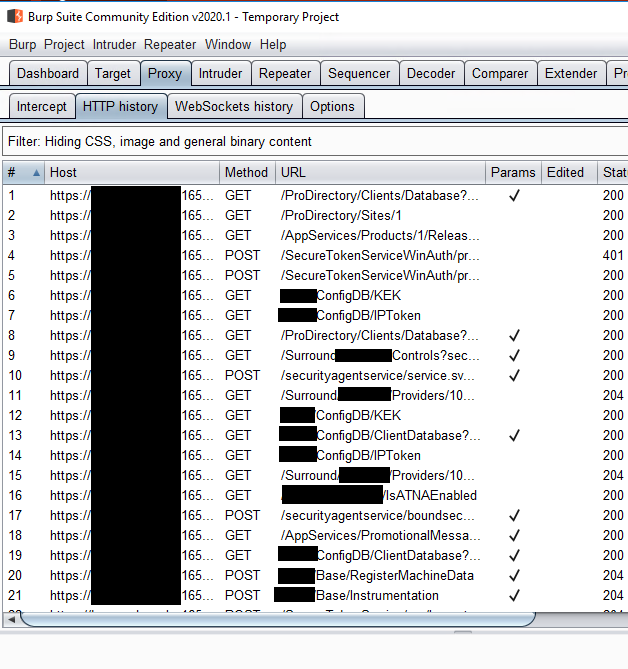Sort the table by the Method column
Image resolution: width=628 pixels, height=669 pixels.
click(246, 173)
